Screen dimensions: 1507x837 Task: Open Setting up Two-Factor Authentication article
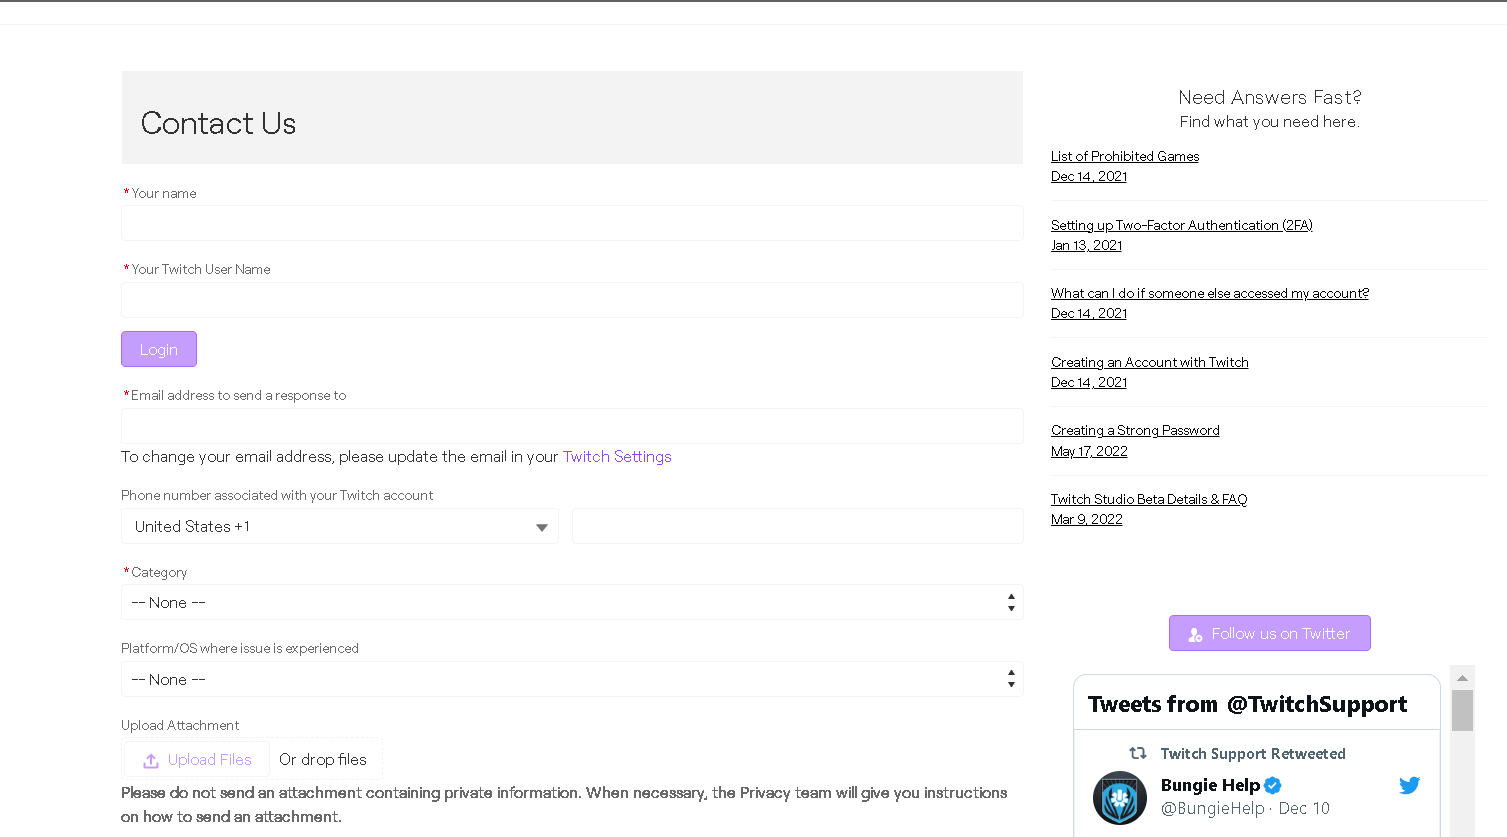click(1182, 225)
